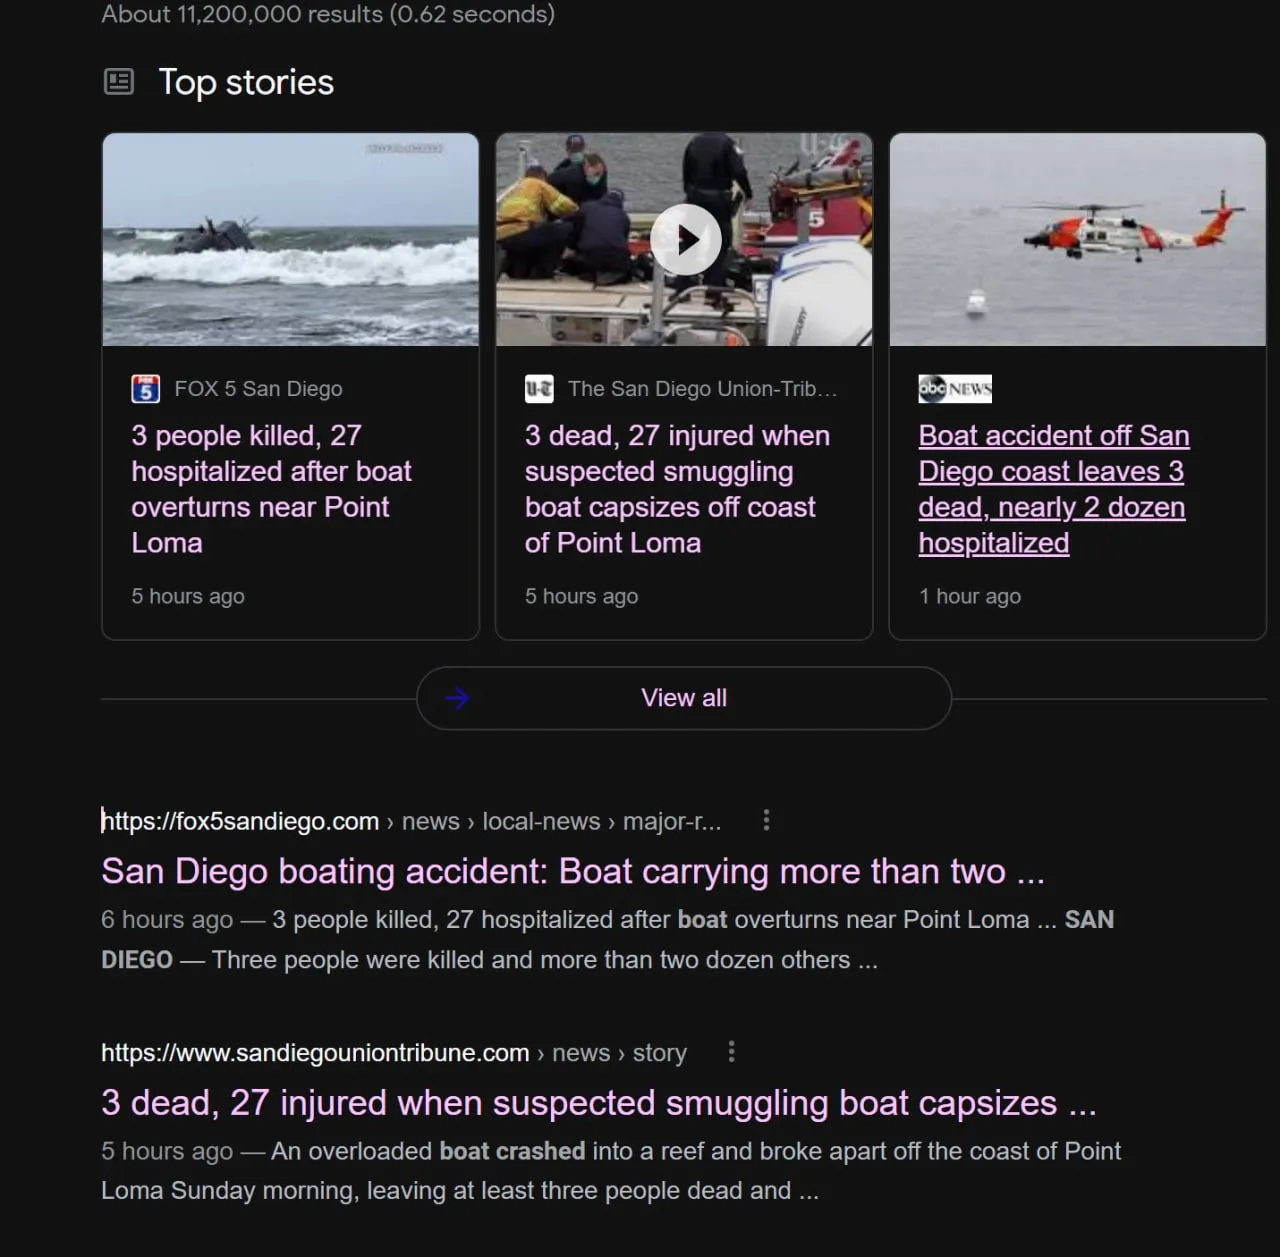Open FOX 5 overturned boat thumbnail image

(291, 240)
